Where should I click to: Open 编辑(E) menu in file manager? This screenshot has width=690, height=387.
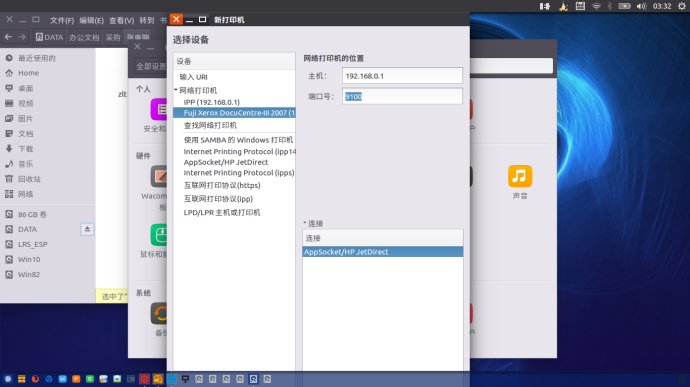click(92, 20)
